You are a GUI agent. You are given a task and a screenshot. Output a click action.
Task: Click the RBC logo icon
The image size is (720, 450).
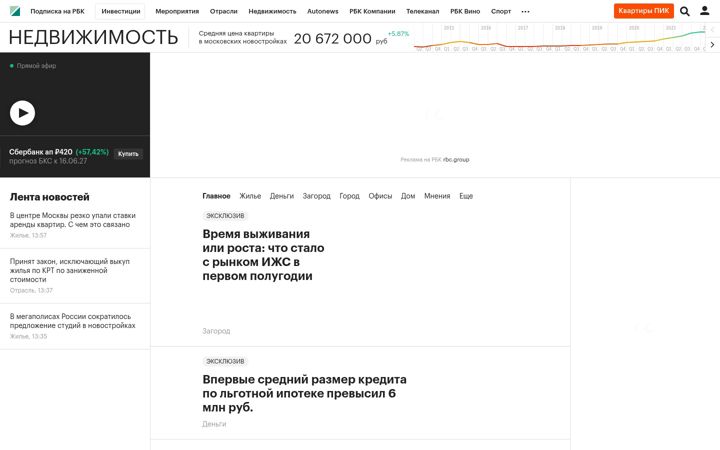pos(15,11)
